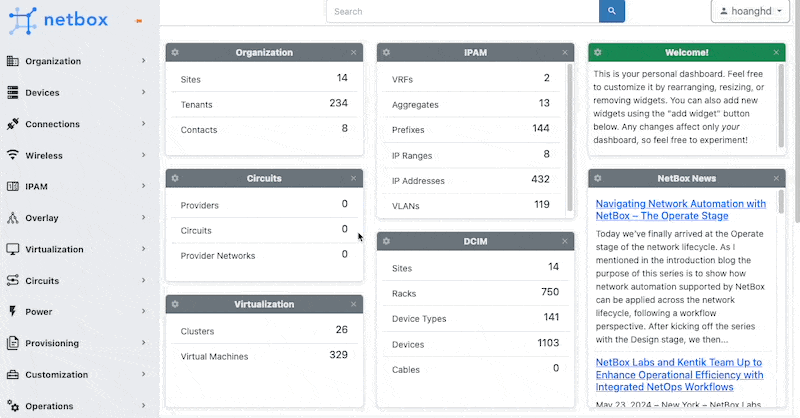Open Devices count row in DCIM widget
The height and width of the screenshot is (418, 800).
pyautogui.click(x=476, y=344)
